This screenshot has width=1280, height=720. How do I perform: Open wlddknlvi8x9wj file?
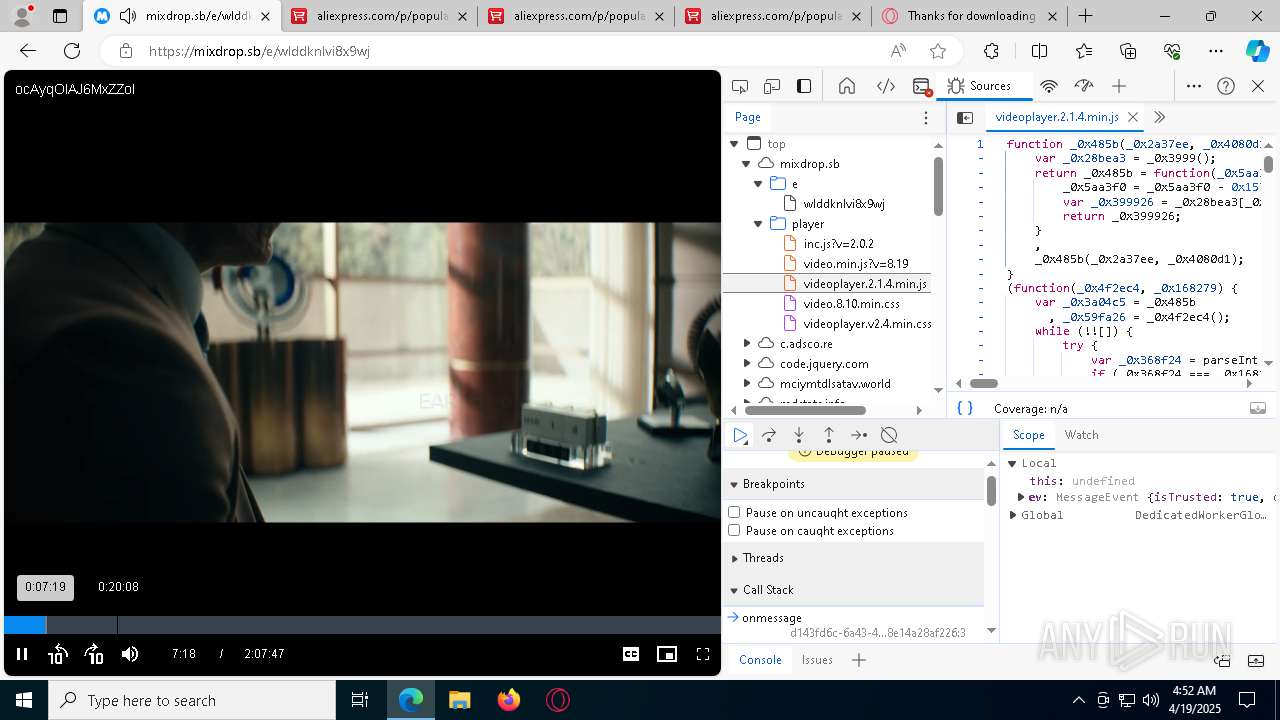click(844, 204)
